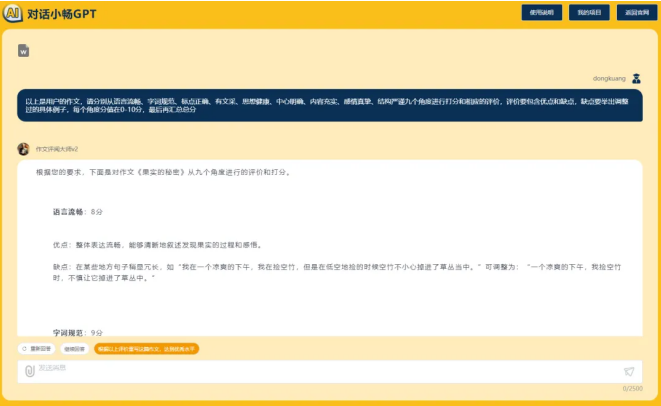The width and height of the screenshot is (661, 406).
Task: Open 使用说明 in the top bar
Action: click(541, 13)
